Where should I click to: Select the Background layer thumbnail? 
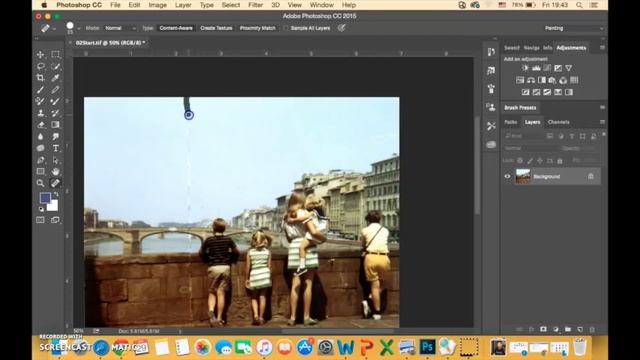click(x=522, y=176)
